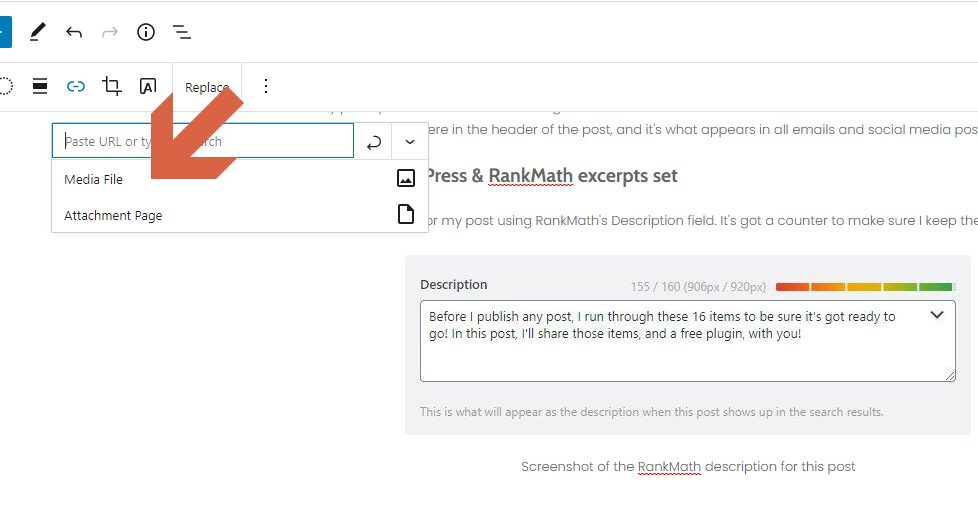
Task: Undo the last change
Action: 74,32
